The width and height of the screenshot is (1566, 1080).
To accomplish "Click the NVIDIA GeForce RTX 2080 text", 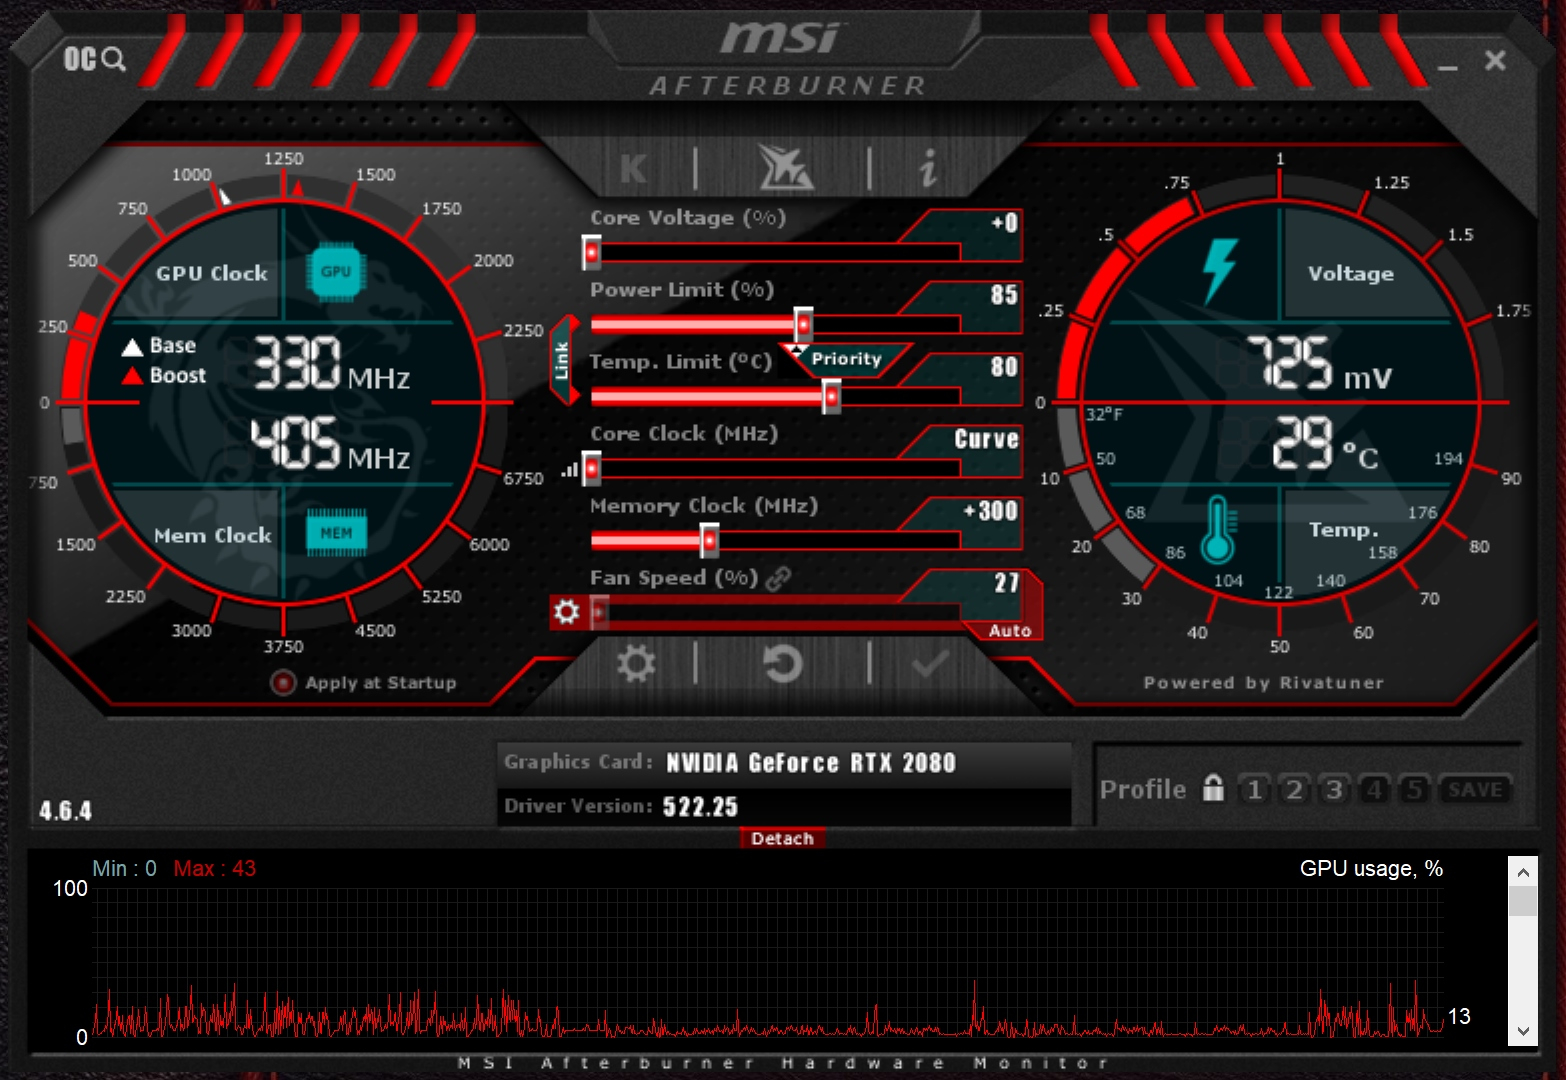I will coord(811,763).
